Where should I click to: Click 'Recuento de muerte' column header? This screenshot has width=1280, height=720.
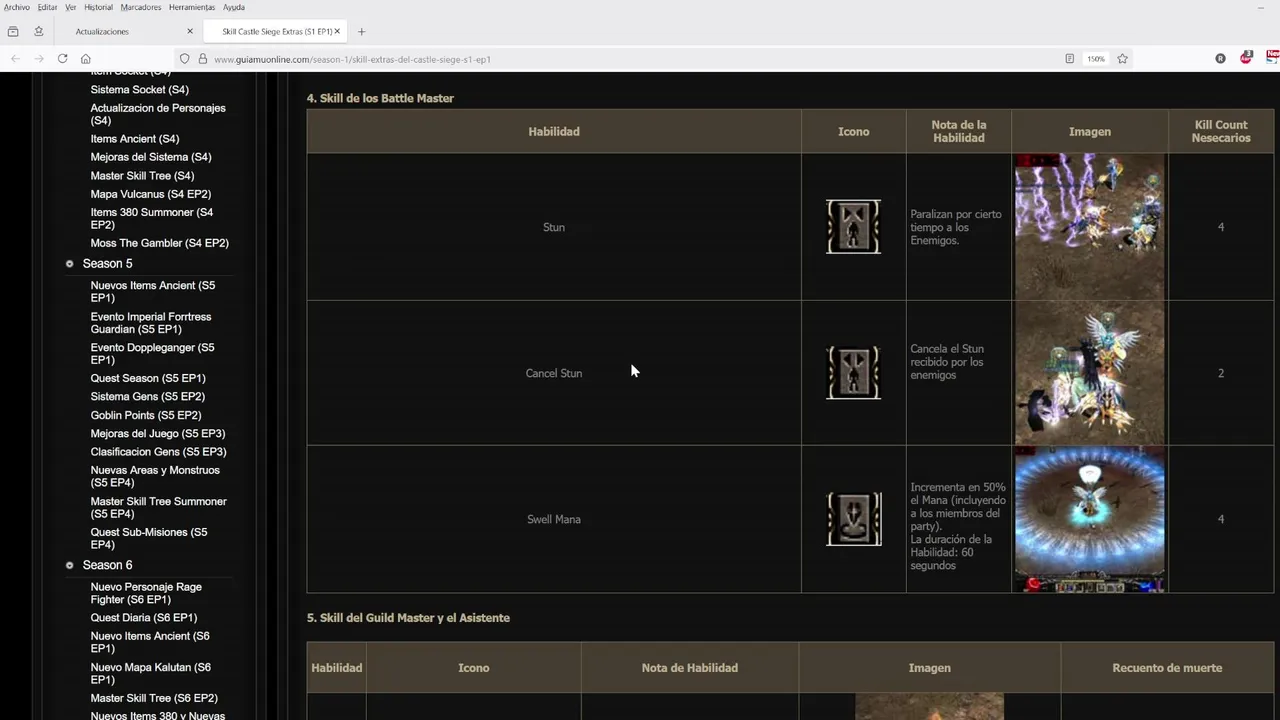1167,668
